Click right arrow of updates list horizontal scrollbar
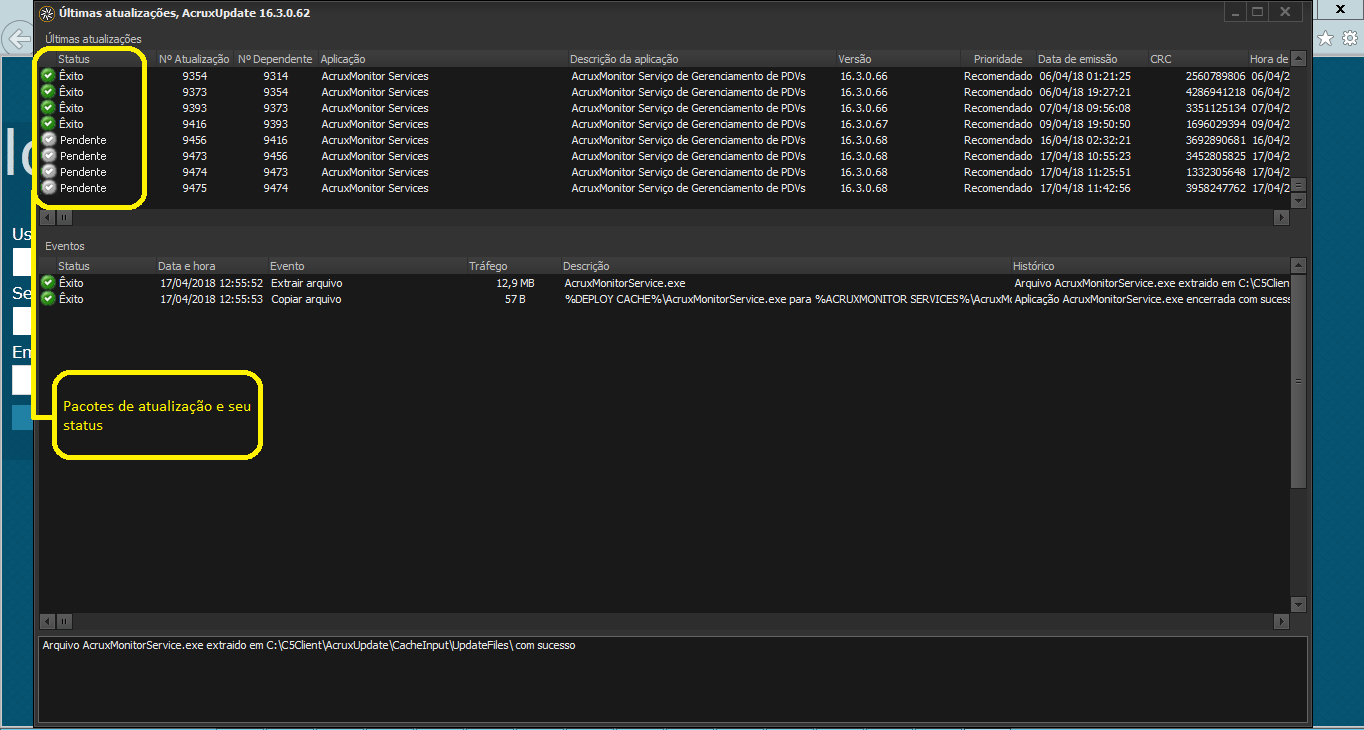 click(x=1282, y=217)
